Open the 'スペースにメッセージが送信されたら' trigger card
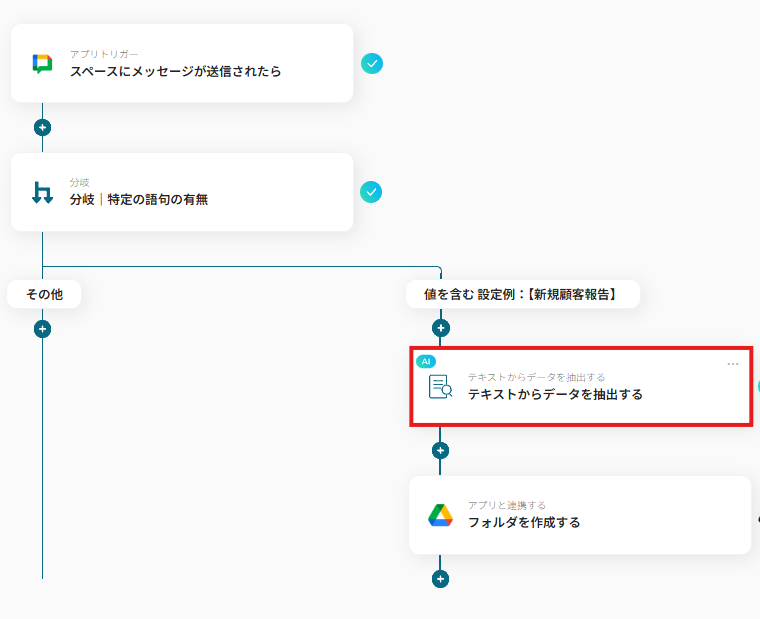Screen dimensions: 760x619 (x=182, y=63)
